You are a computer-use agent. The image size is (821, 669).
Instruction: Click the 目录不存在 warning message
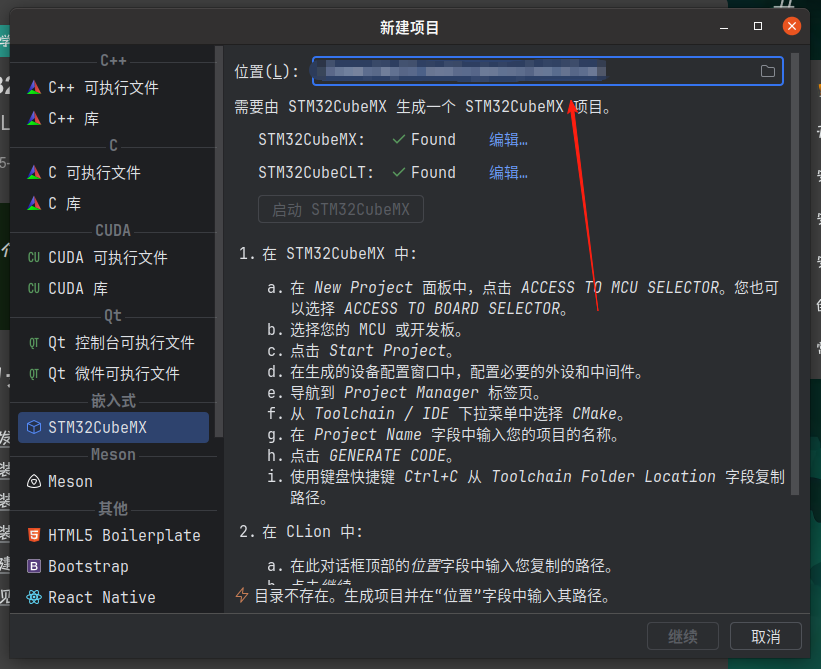(432, 596)
